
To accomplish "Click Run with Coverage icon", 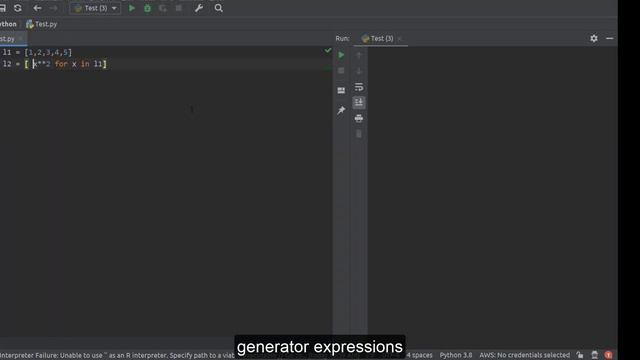I will (163, 8).
